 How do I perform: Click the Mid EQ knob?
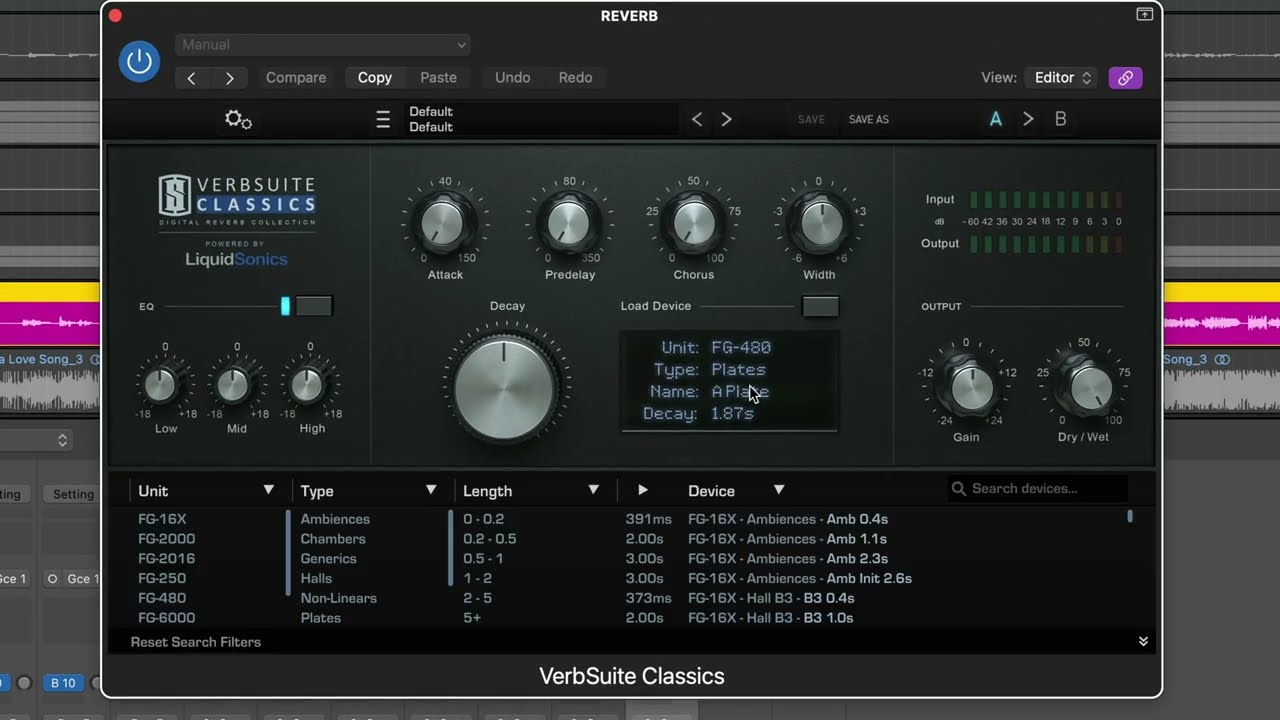point(233,385)
